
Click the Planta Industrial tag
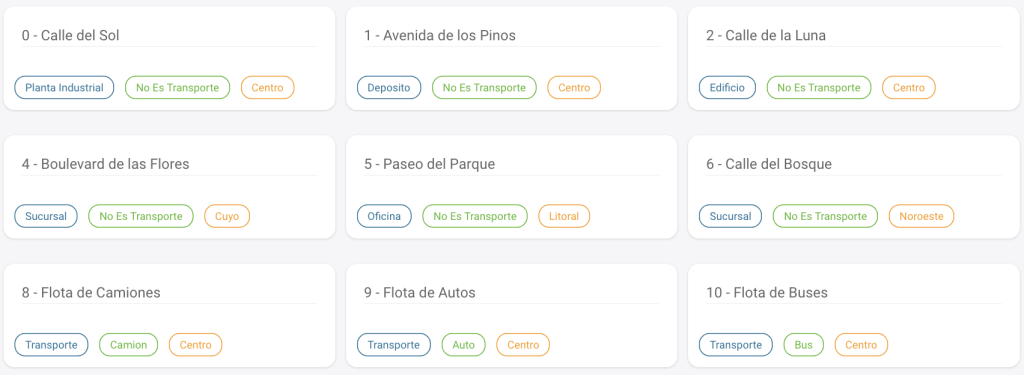pyautogui.click(x=64, y=88)
